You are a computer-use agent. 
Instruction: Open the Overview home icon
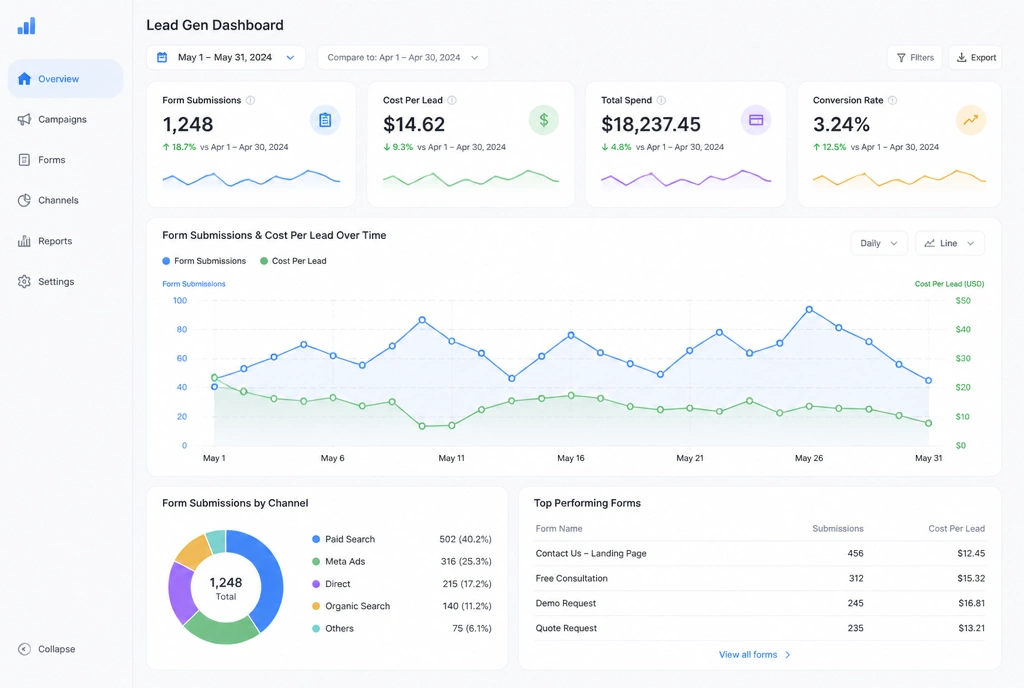pos(24,79)
